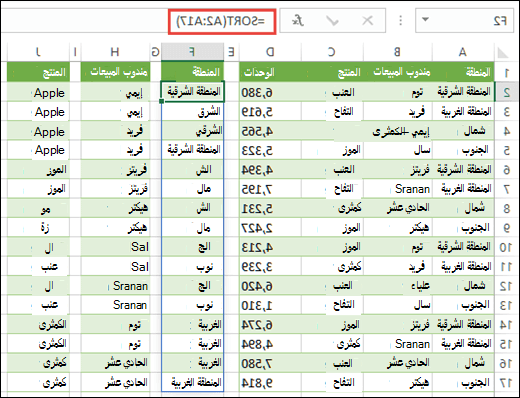
Task: Click the Sranan cell in column B row 15
Action: point(397,344)
